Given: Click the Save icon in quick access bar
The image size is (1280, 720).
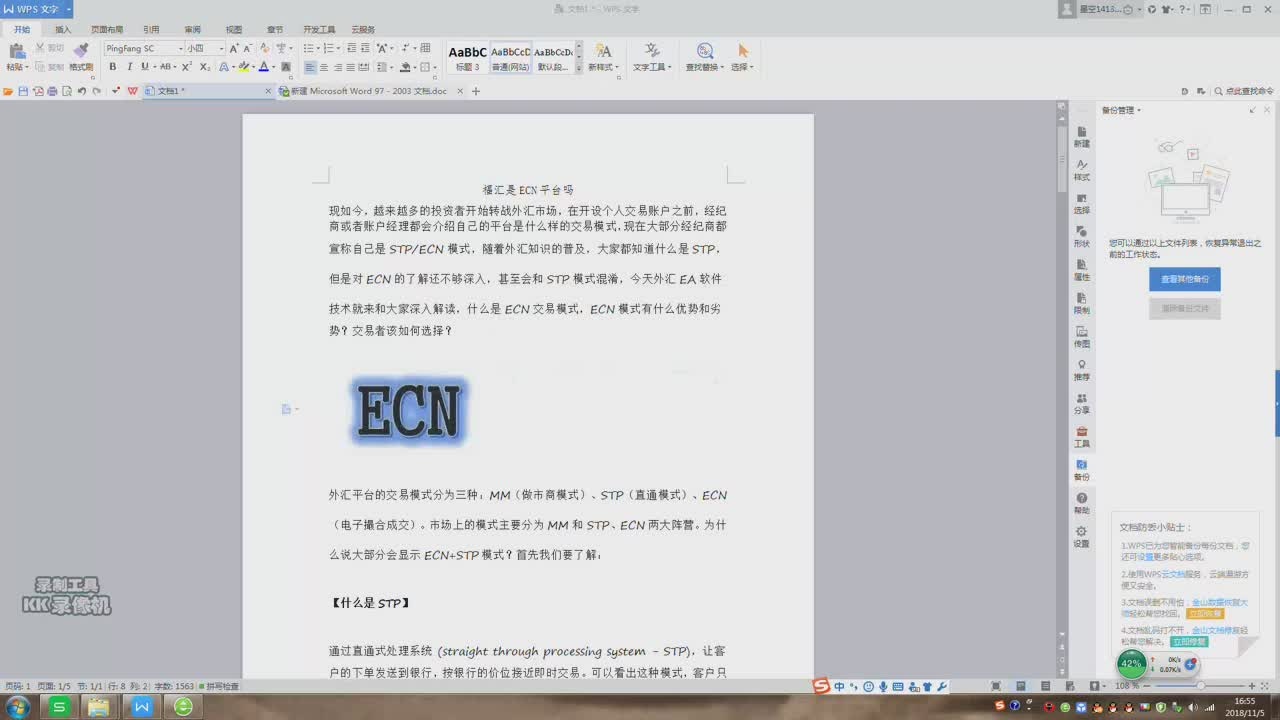Looking at the screenshot, I should [x=23, y=91].
